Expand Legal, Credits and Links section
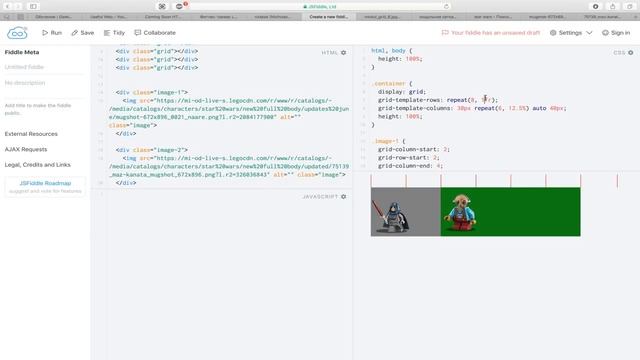This screenshot has width=640, height=360. pos(38,165)
